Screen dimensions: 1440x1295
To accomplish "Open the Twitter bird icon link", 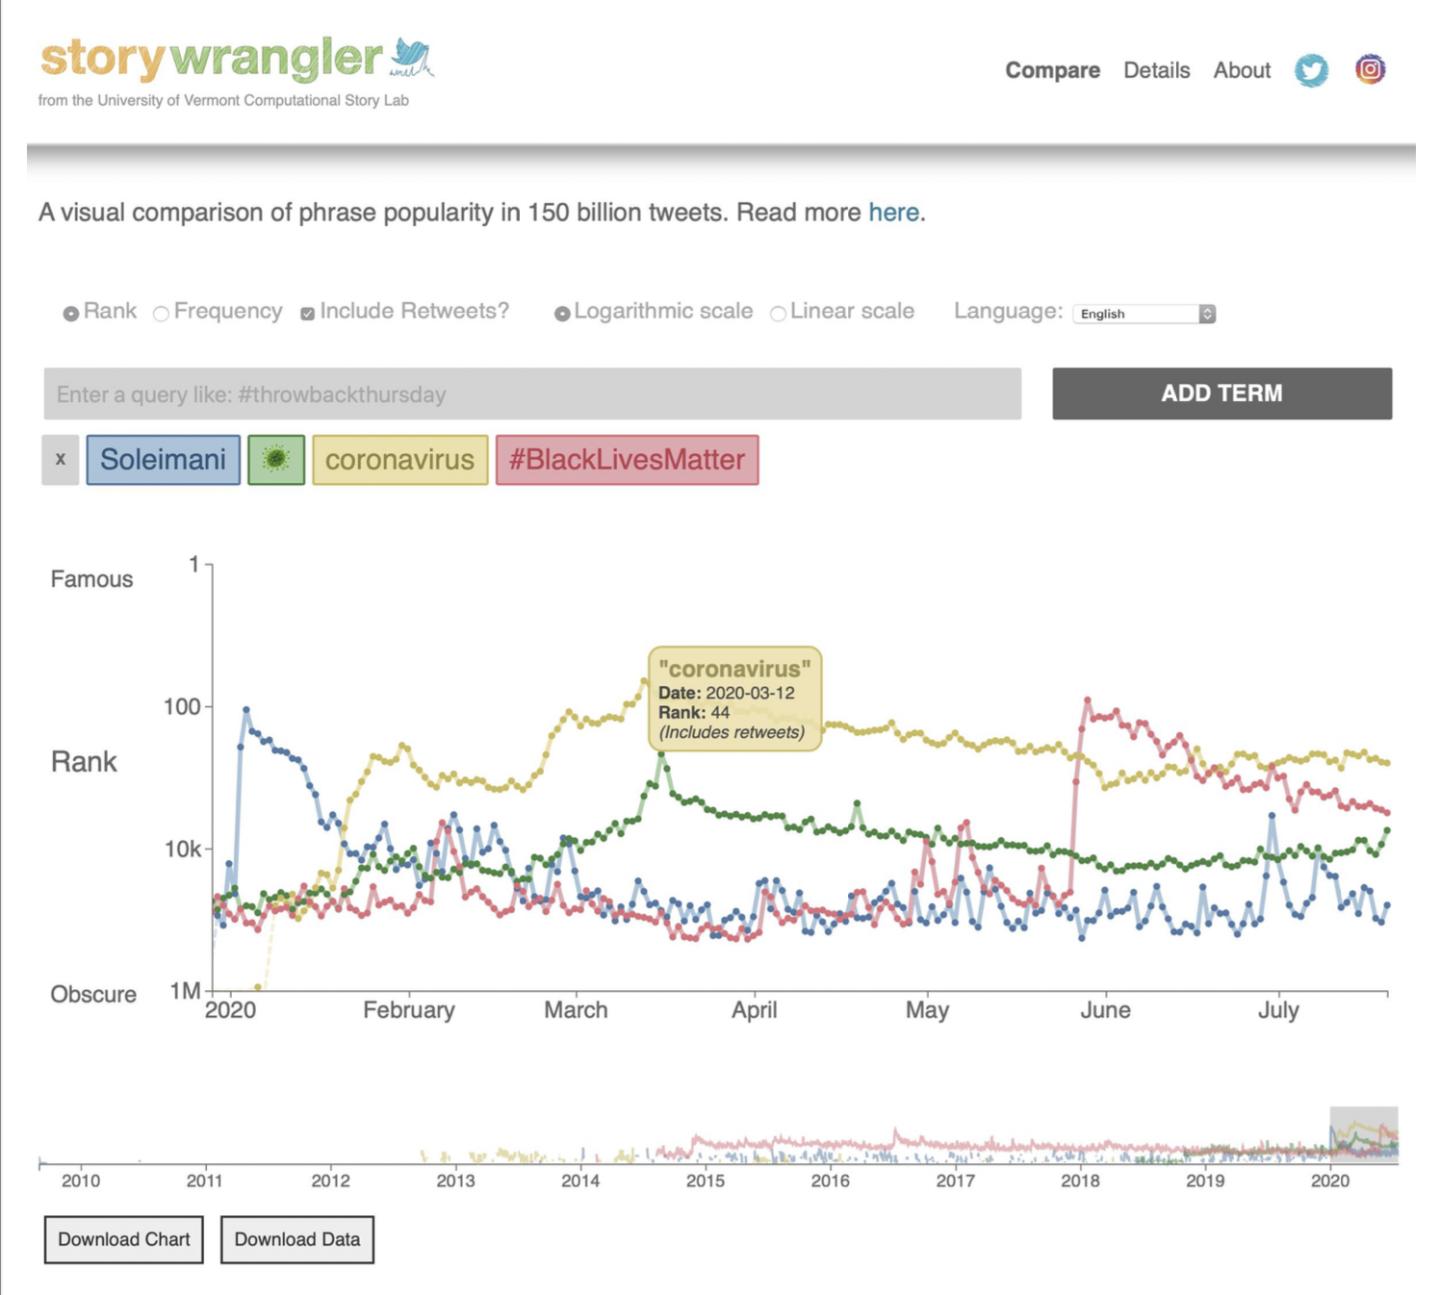I will pos(1311,70).
